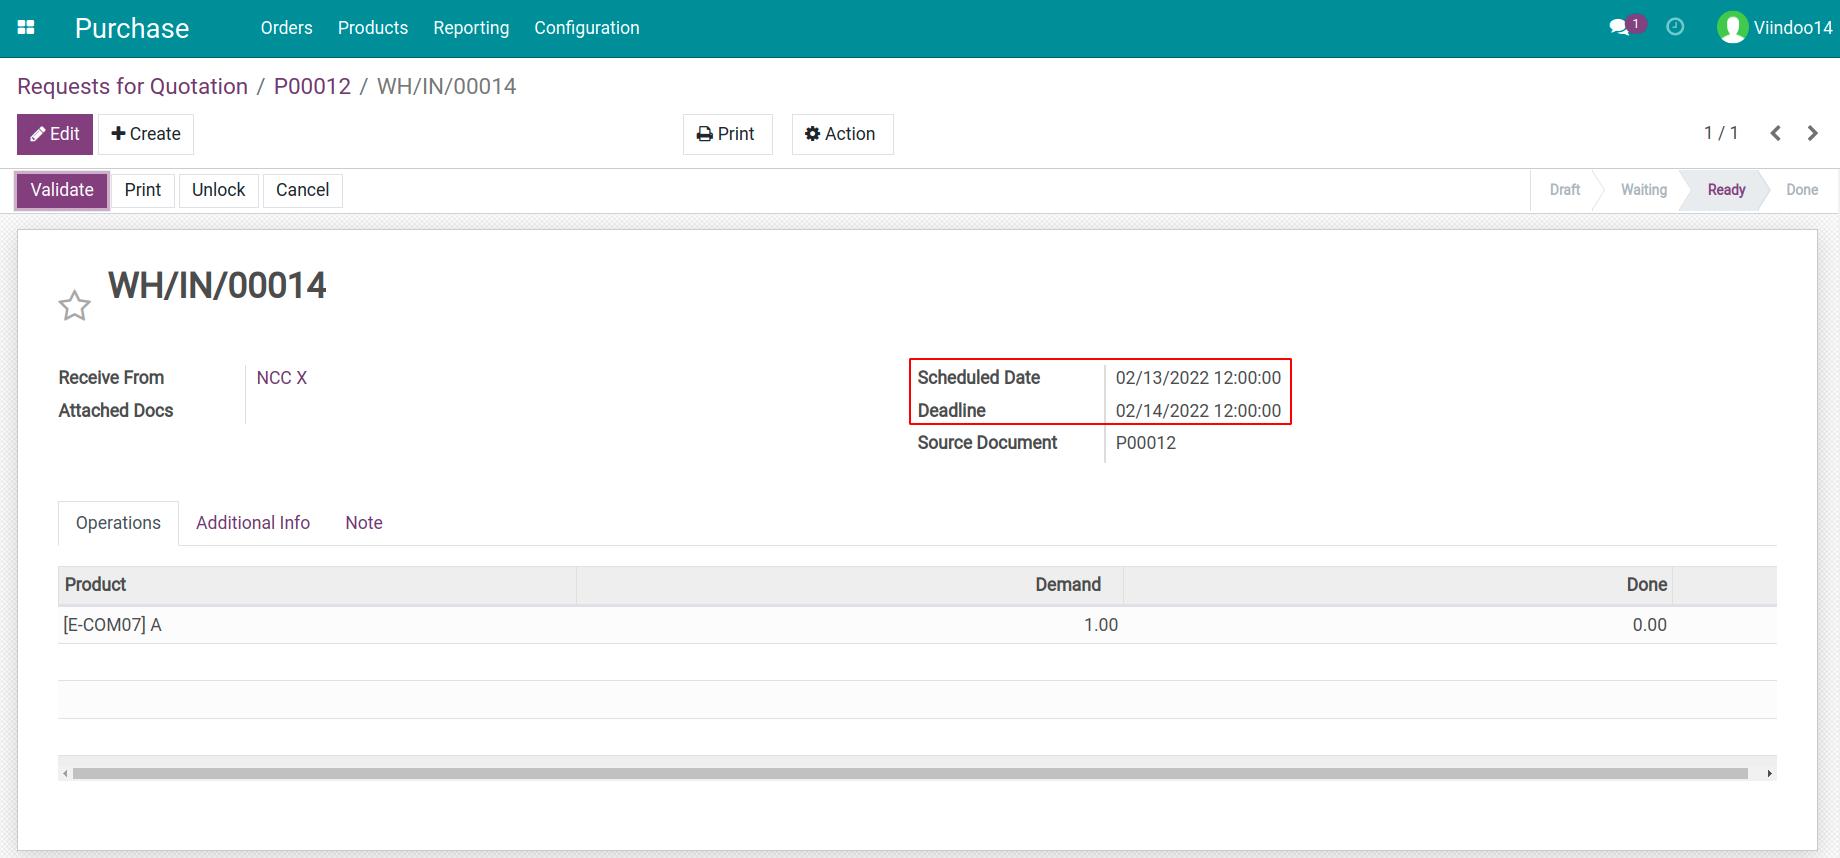Viewport: 1840px width, 858px height.
Task: Navigate to P00012 breadcrumb
Action: [x=312, y=86]
